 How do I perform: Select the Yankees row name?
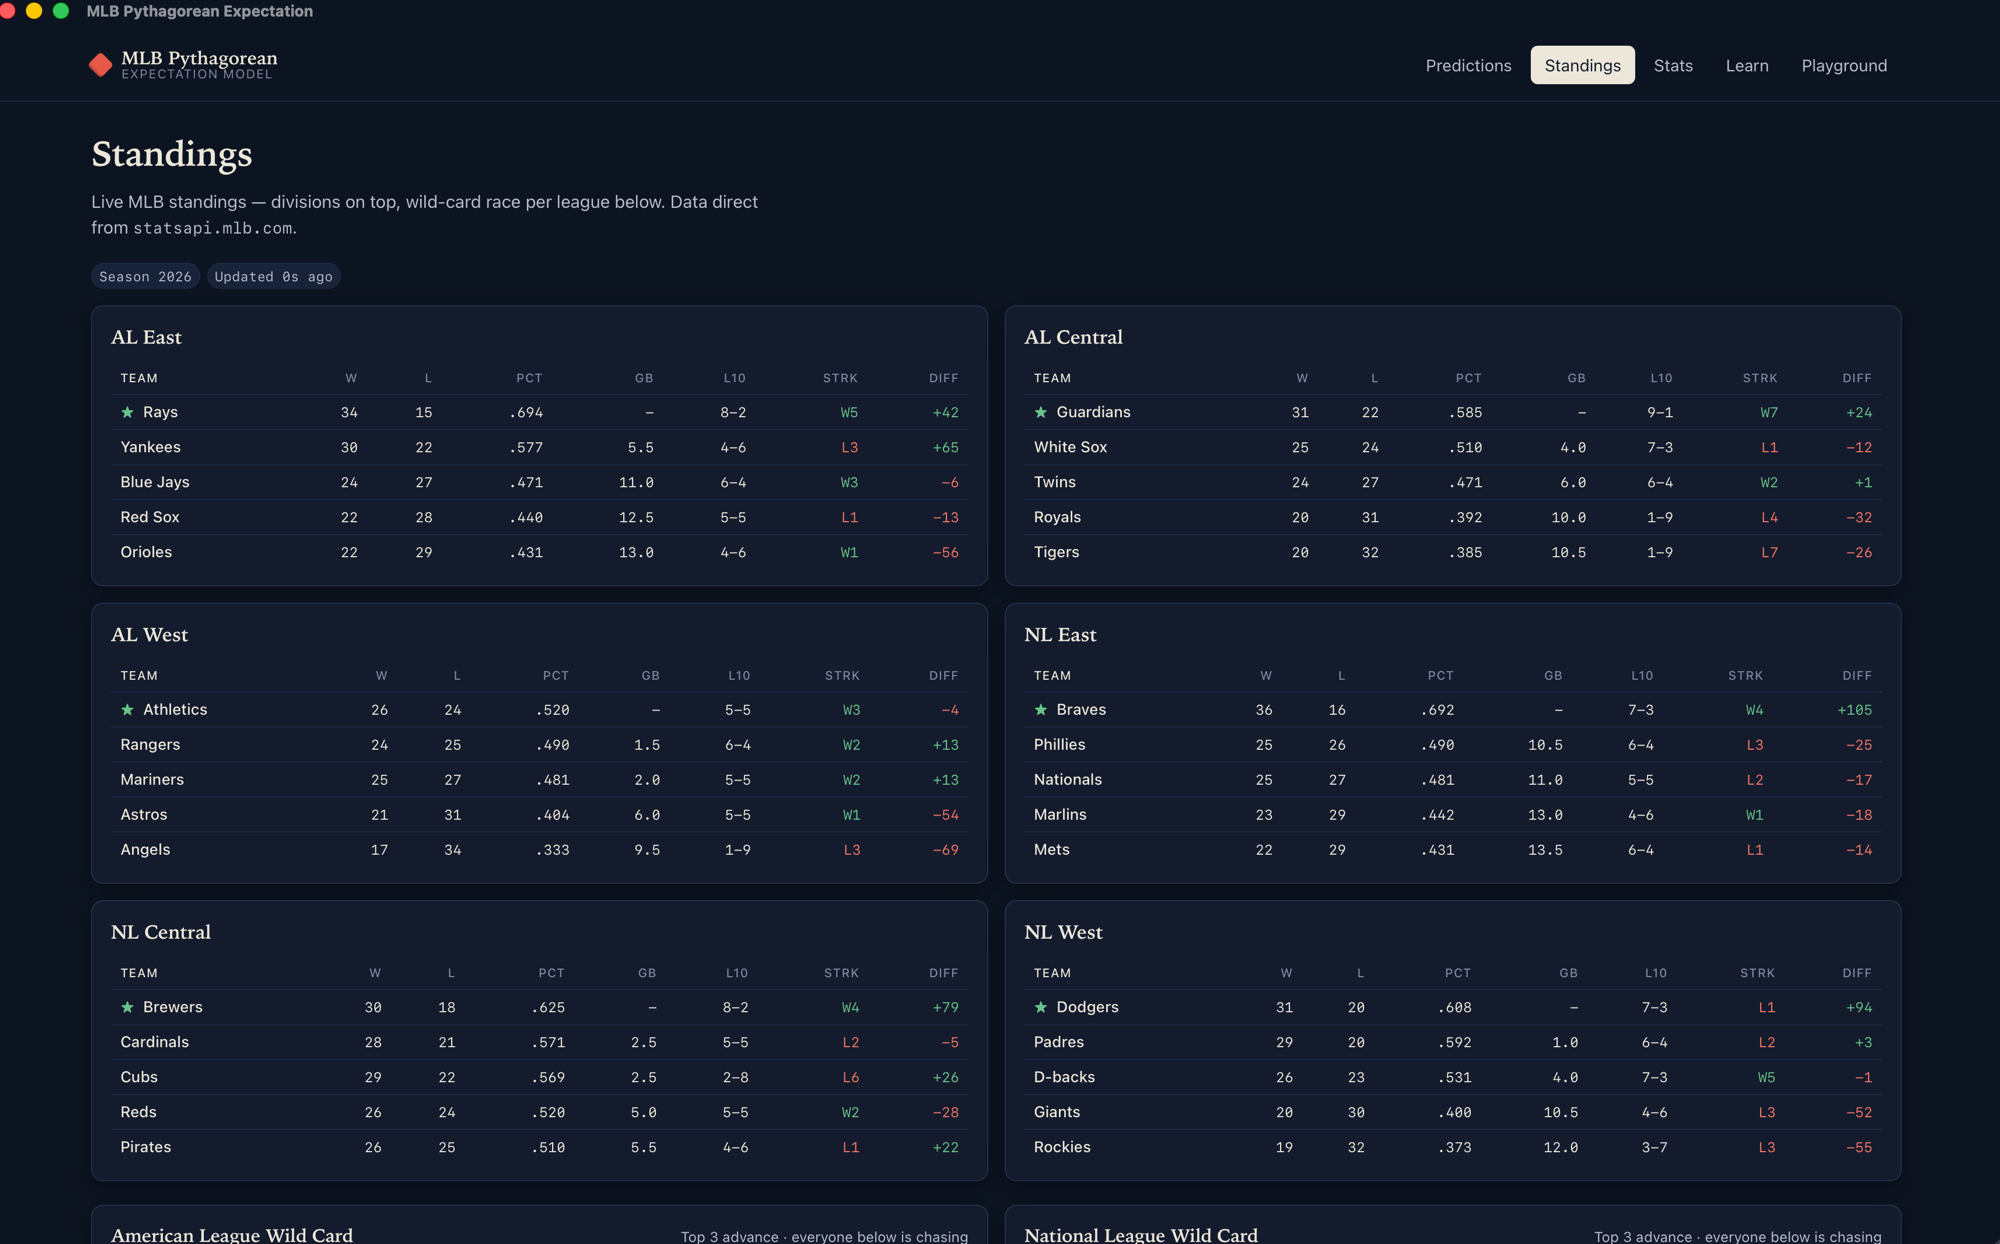tap(150, 447)
